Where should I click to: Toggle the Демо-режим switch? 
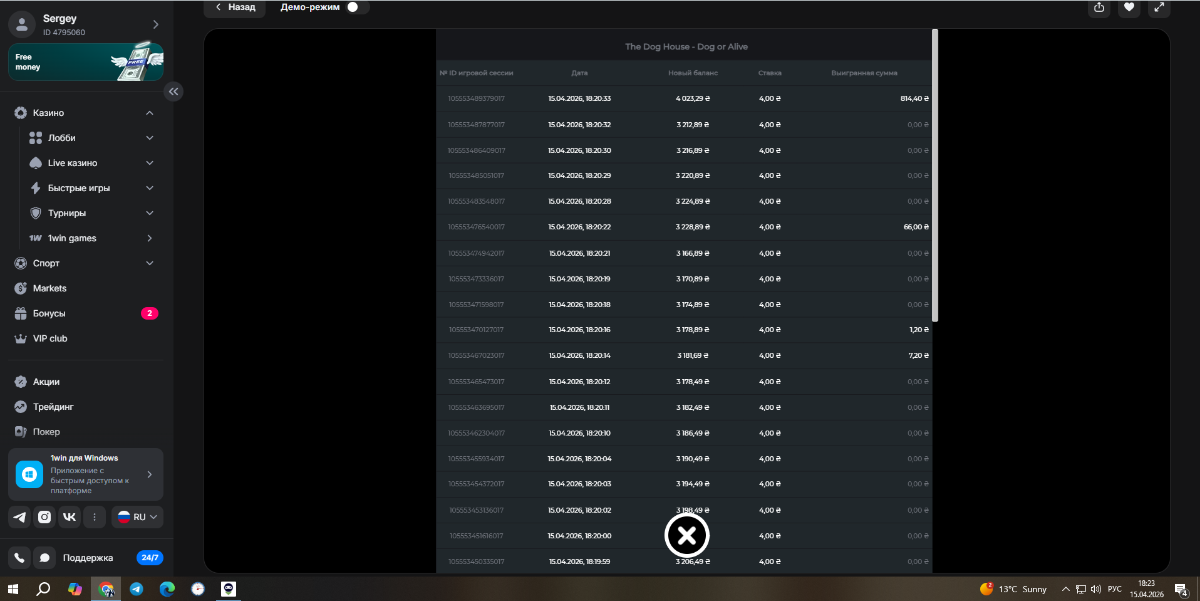tap(355, 7)
